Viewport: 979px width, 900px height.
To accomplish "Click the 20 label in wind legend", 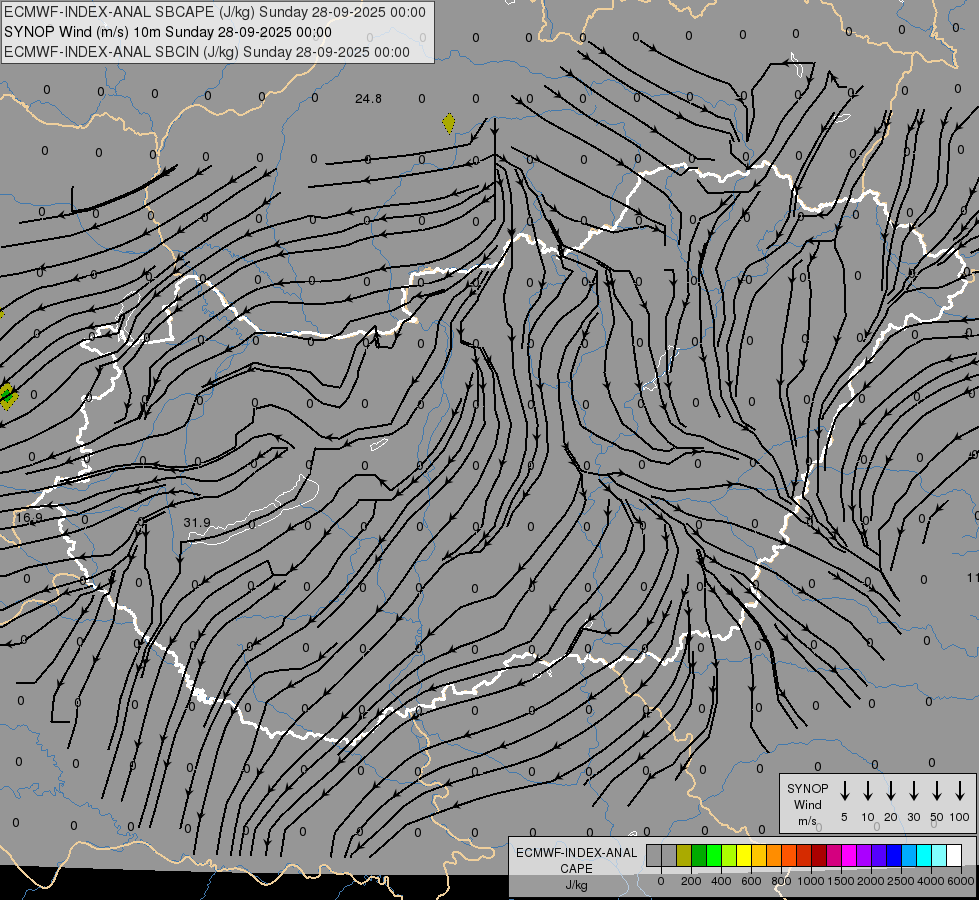I will click(891, 817).
